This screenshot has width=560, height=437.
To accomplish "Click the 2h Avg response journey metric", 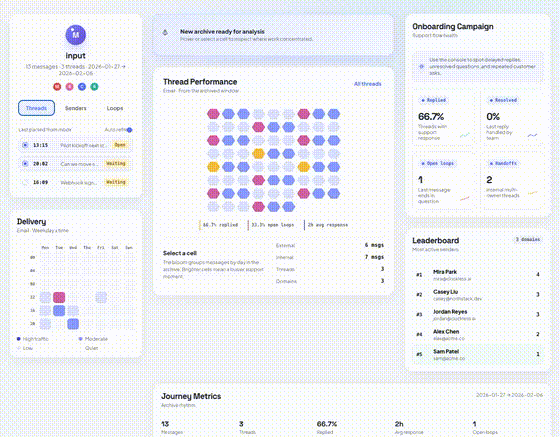I will [x=409, y=427].
